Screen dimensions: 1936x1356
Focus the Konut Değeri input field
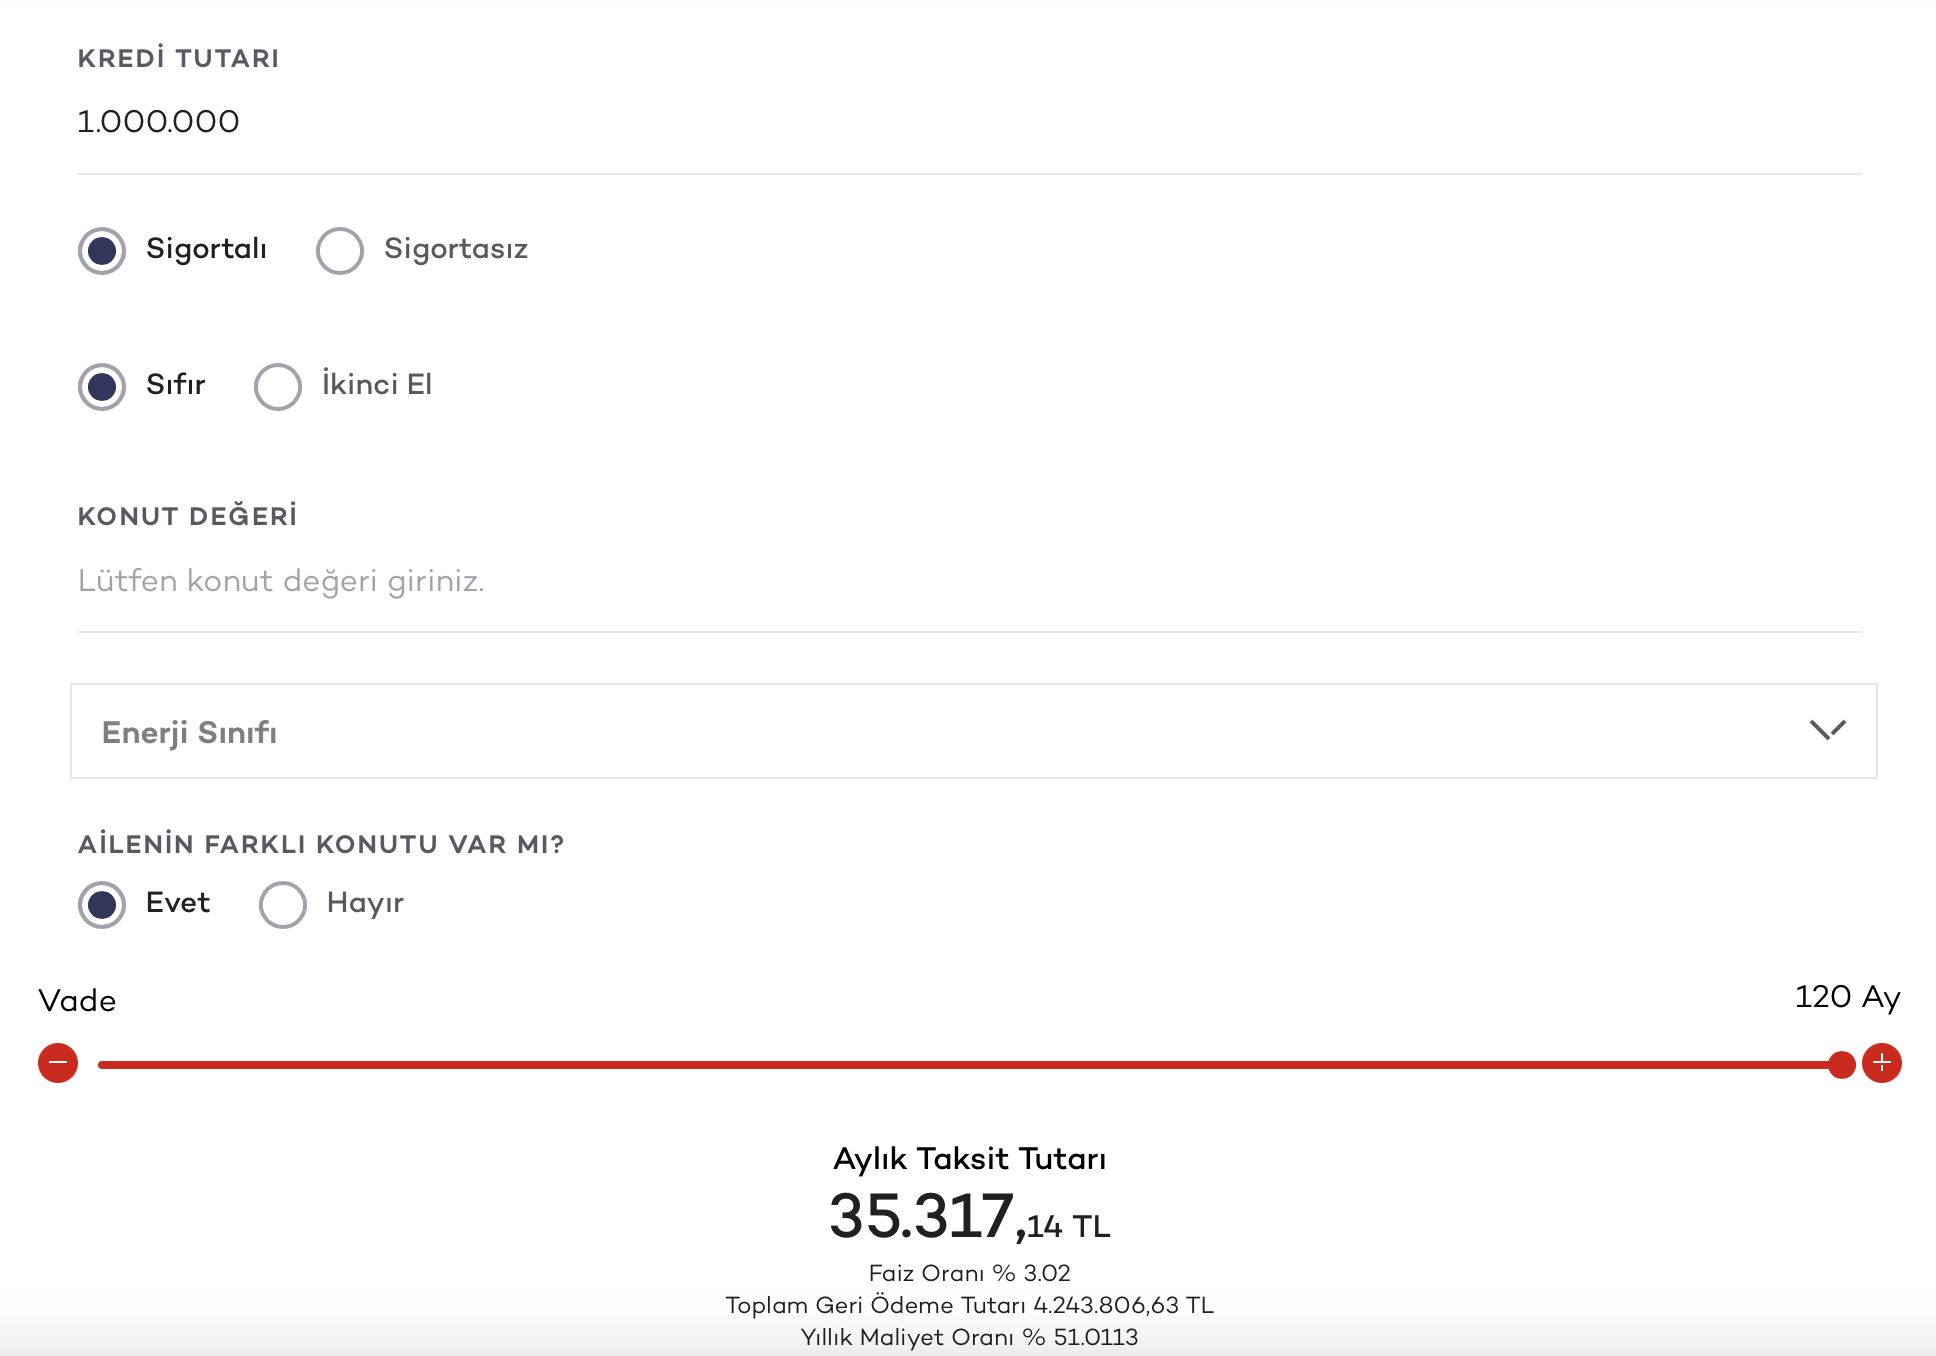[968, 581]
